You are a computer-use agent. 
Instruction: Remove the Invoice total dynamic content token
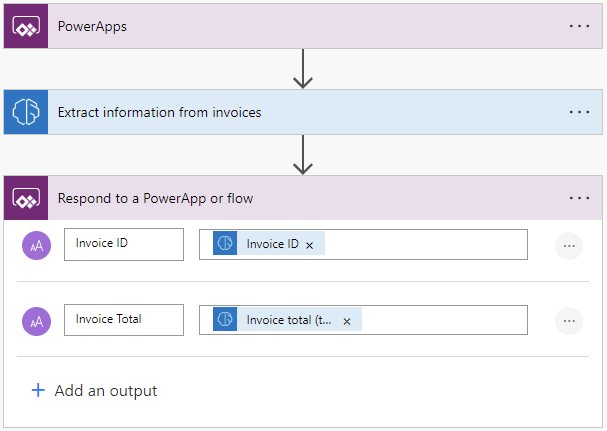coord(347,321)
